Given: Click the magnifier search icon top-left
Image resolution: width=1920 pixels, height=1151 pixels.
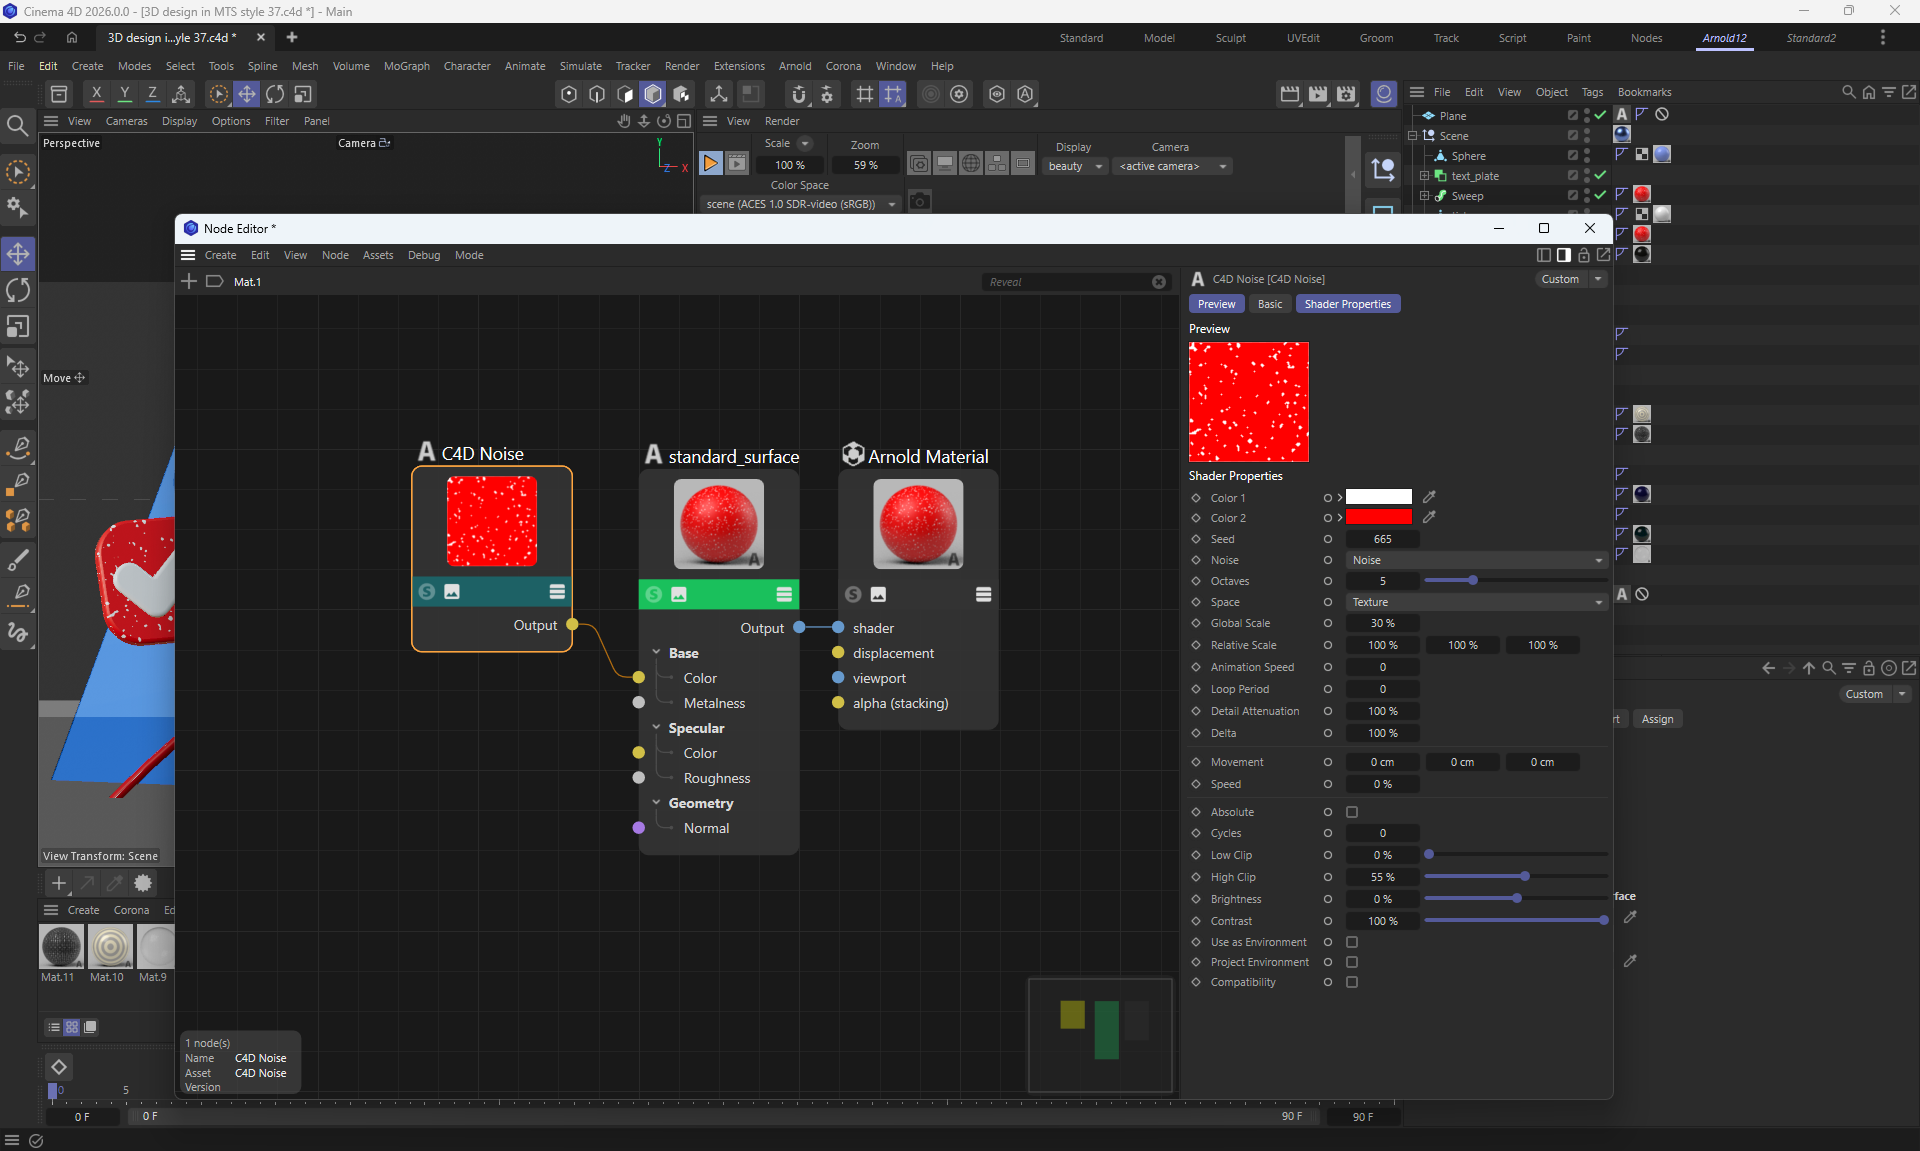Looking at the screenshot, I should pyautogui.click(x=17, y=125).
